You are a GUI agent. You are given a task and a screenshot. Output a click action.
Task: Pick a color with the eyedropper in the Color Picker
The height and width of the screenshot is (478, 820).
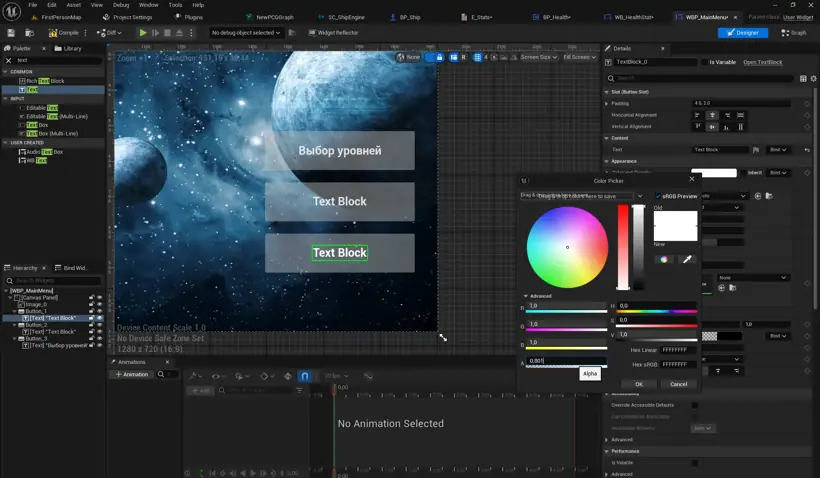pos(687,259)
